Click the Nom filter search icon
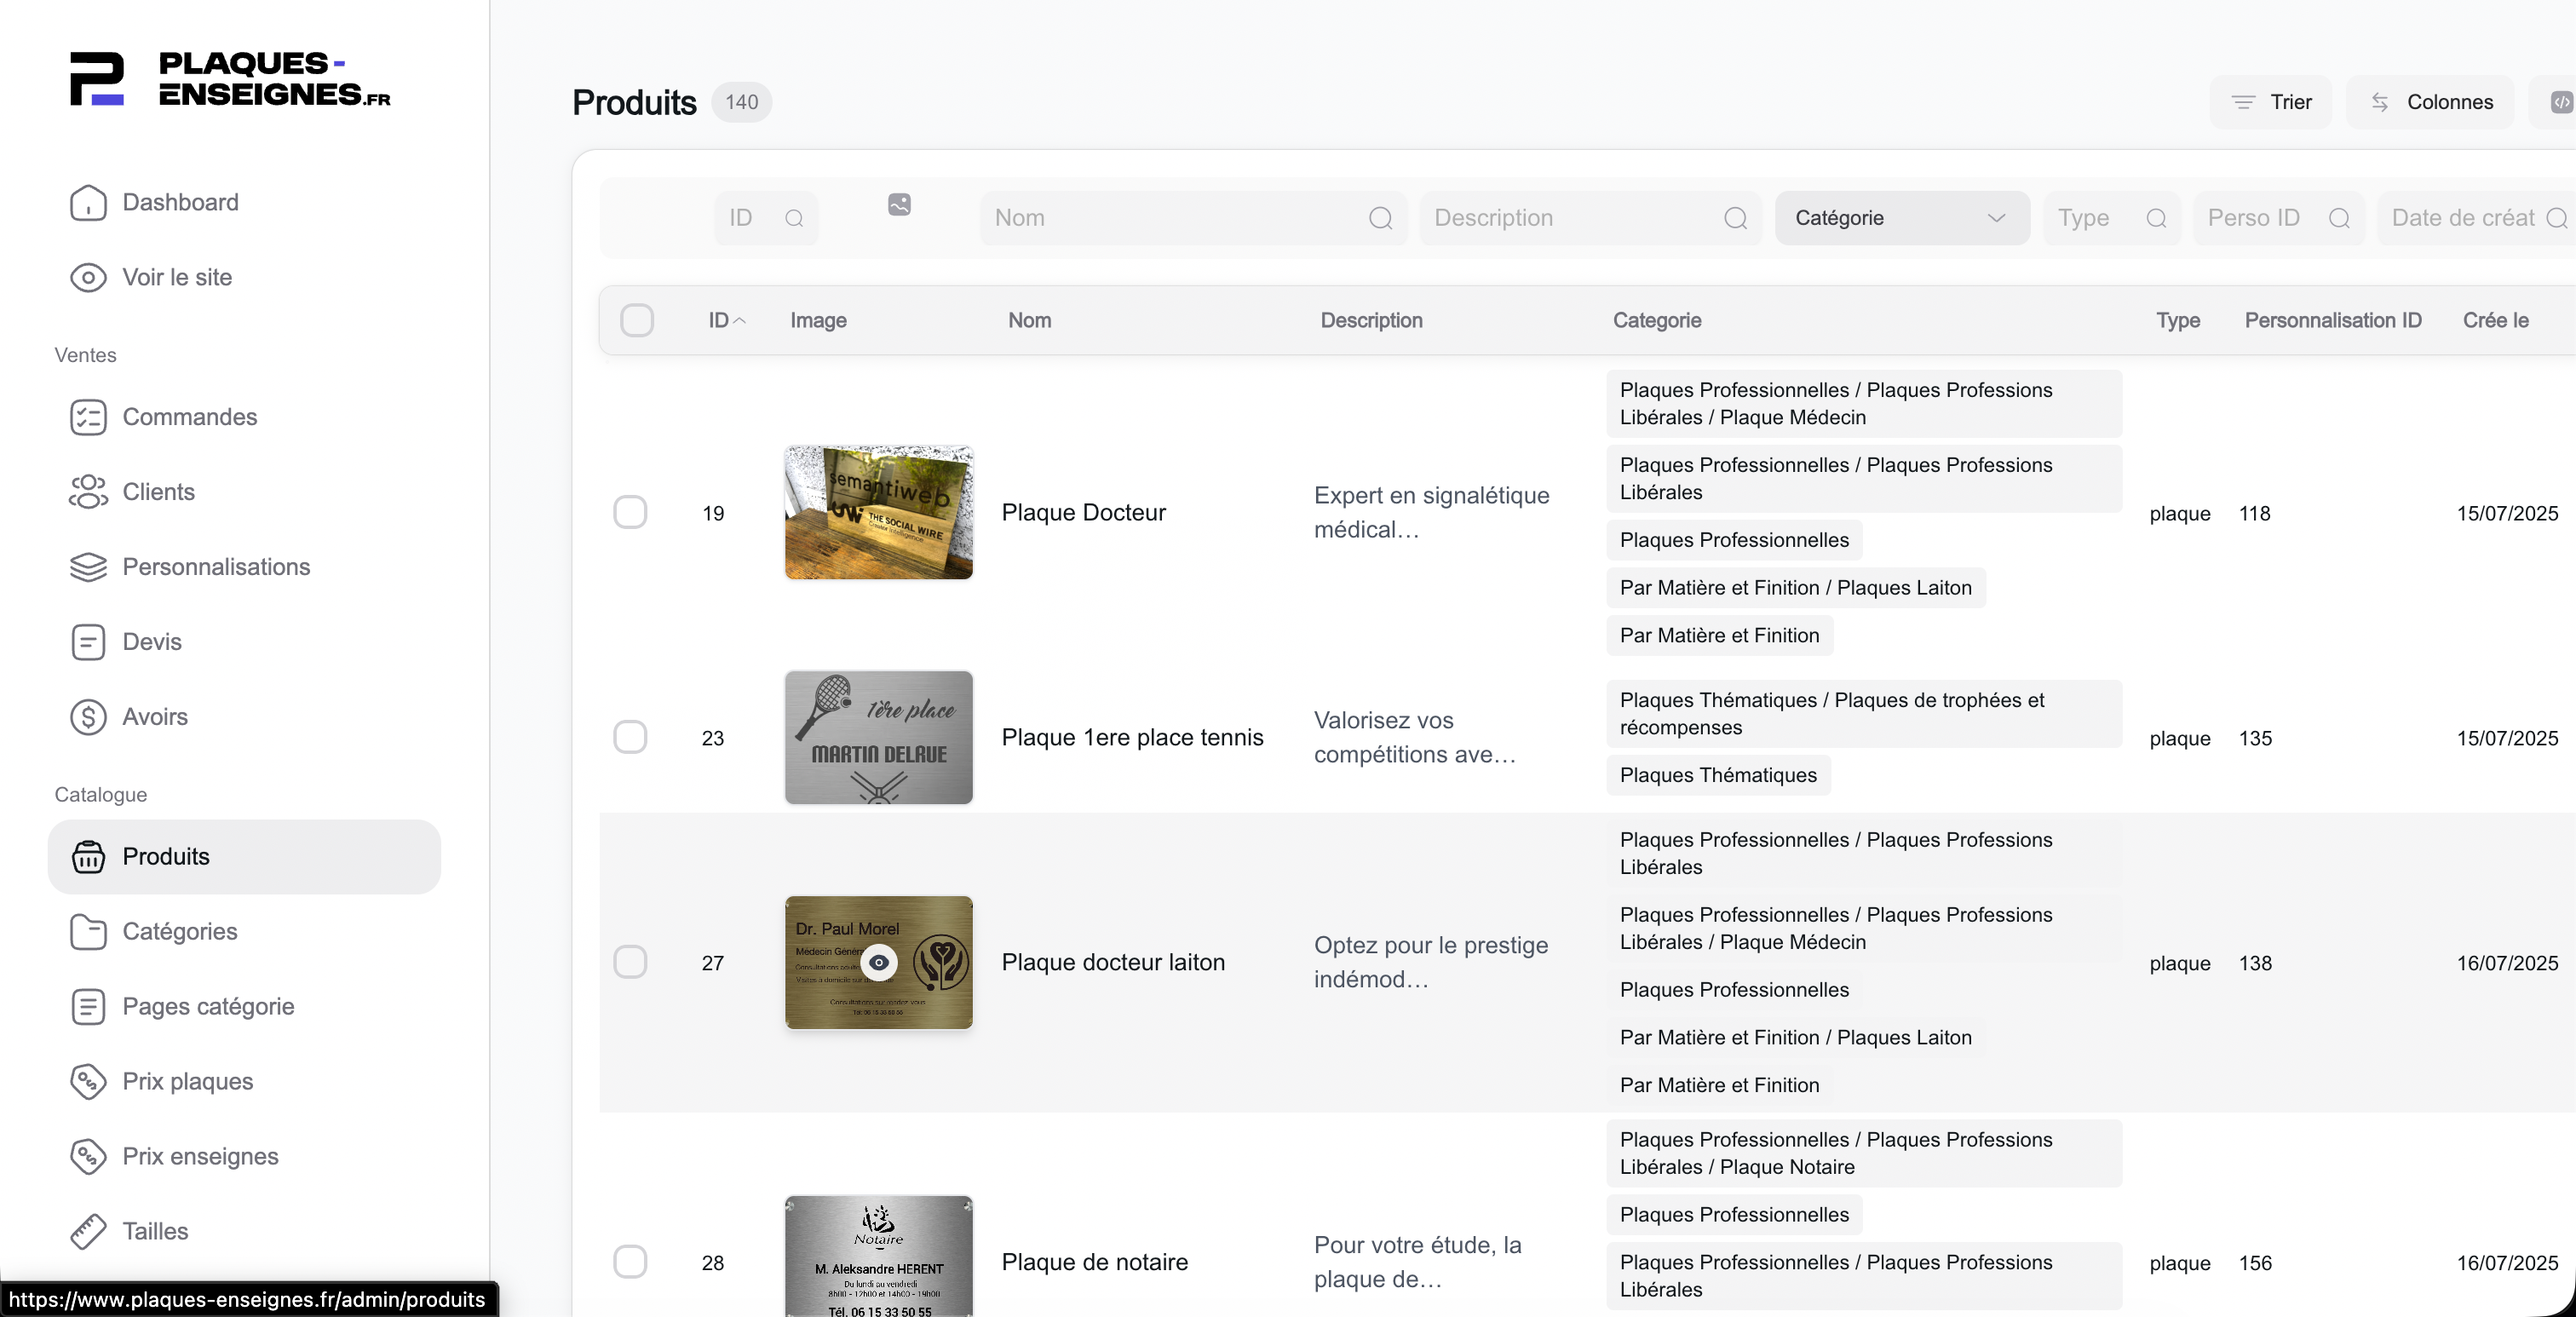This screenshot has height=1317, width=2576. [1380, 219]
